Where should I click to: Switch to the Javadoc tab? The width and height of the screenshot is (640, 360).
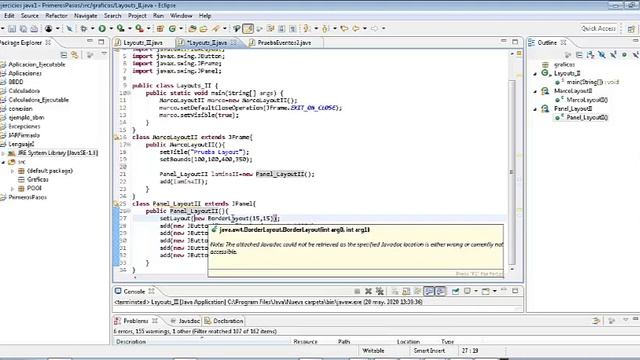(x=185, y=321)
